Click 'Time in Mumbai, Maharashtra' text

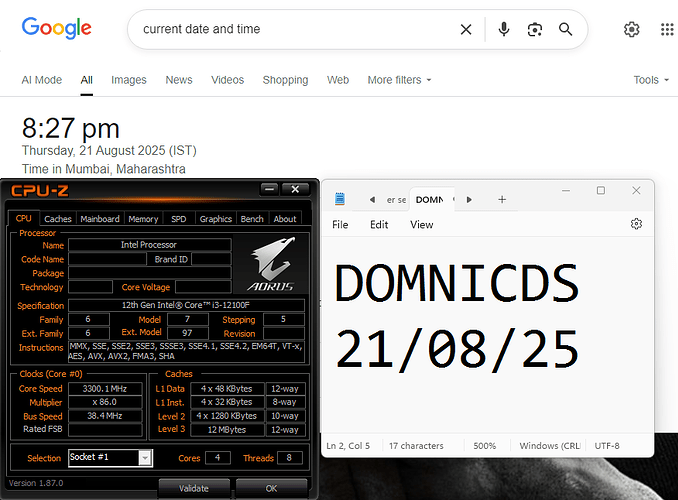click(104, 169)
